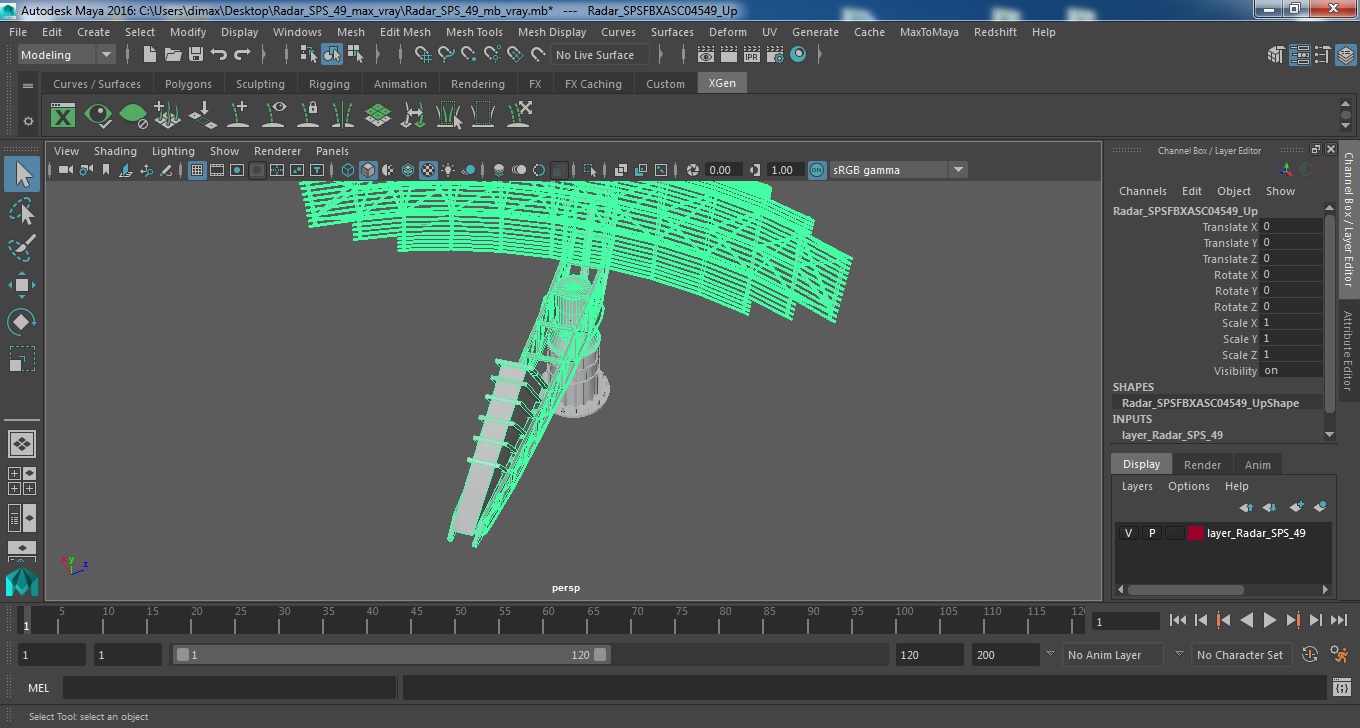Click the MEL script language selector
The width and height of the screenshot is (1360, 728).
[x=38, y=688]
